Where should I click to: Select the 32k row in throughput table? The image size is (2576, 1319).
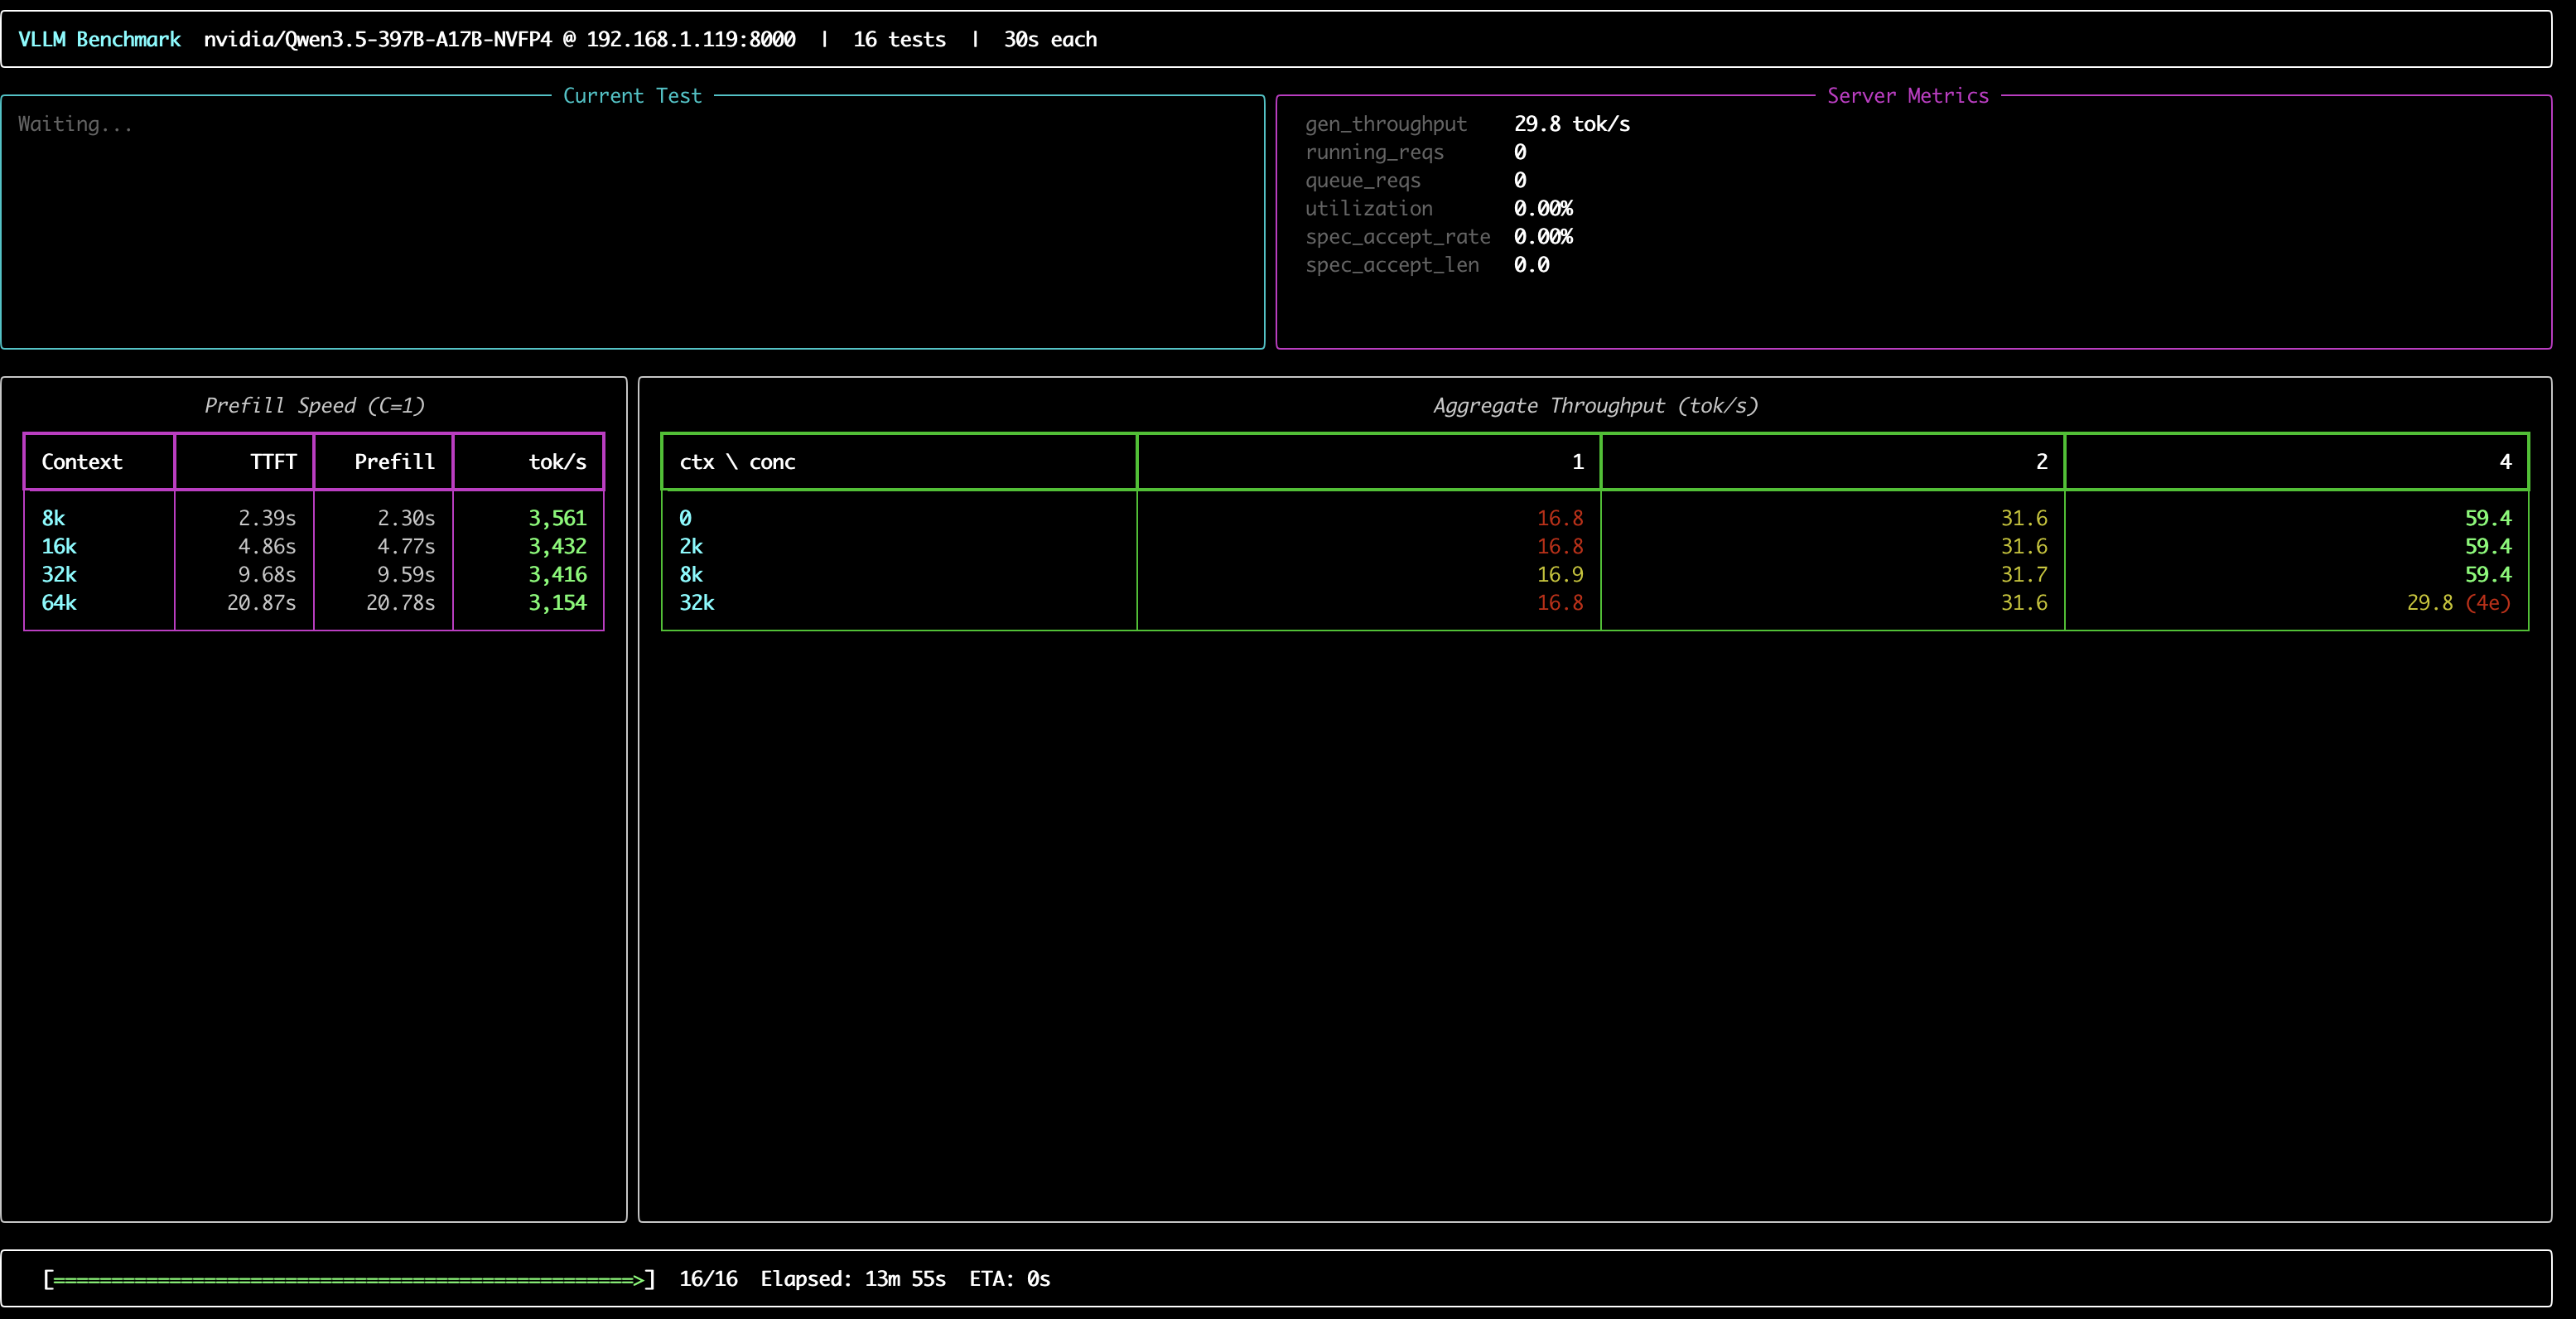pyautogui.click(x=697, y=603)
